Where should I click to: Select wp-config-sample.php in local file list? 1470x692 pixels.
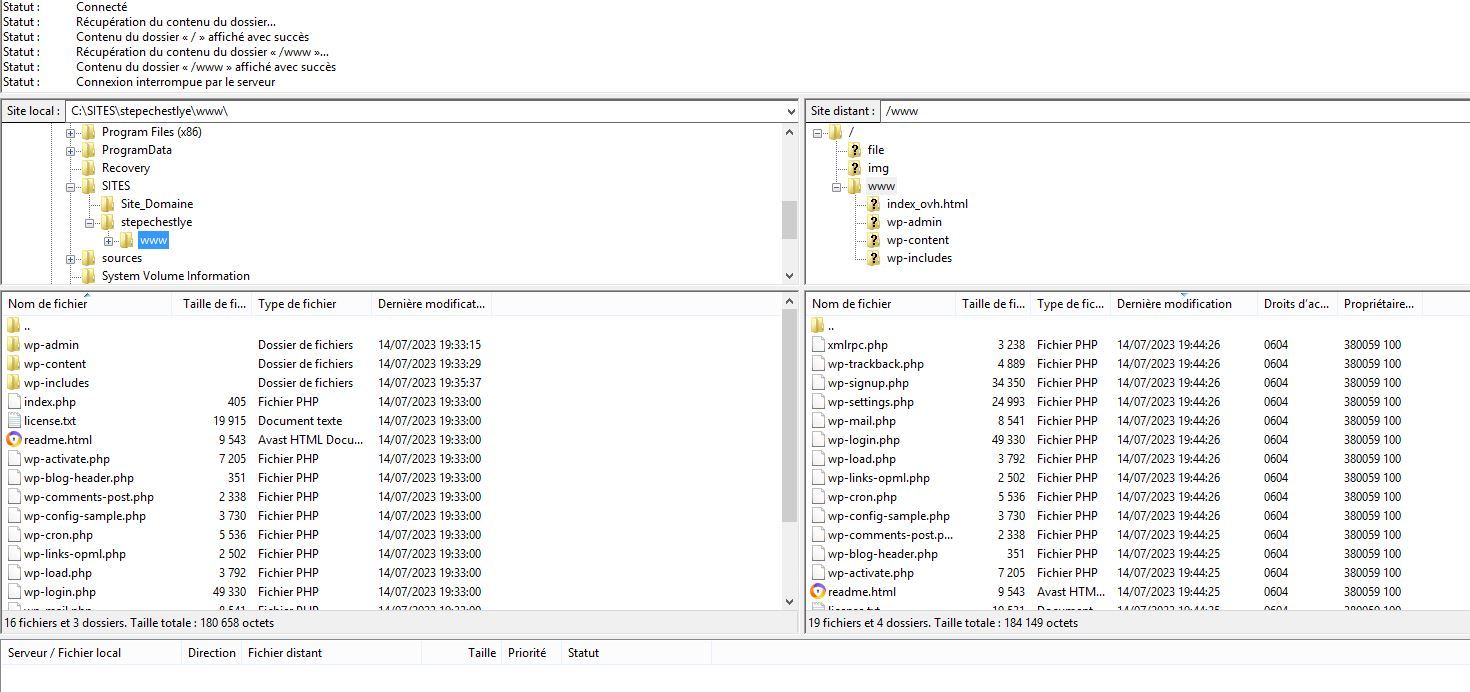(85, 516)
